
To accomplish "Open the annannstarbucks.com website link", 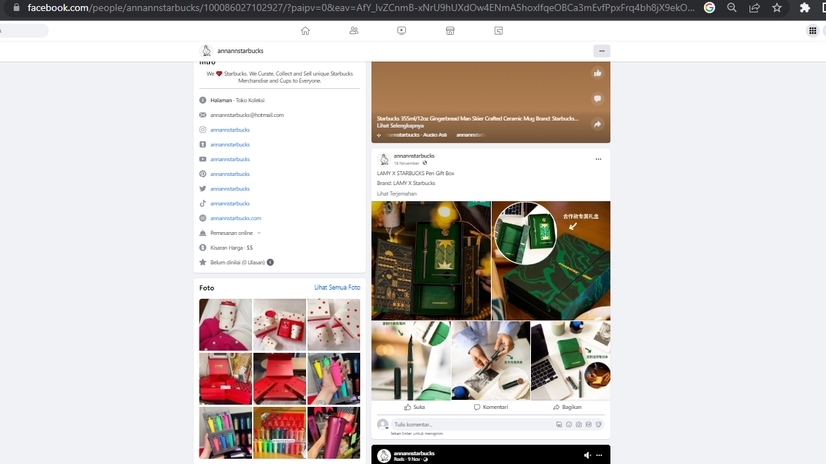I will (x=235, y=218).
